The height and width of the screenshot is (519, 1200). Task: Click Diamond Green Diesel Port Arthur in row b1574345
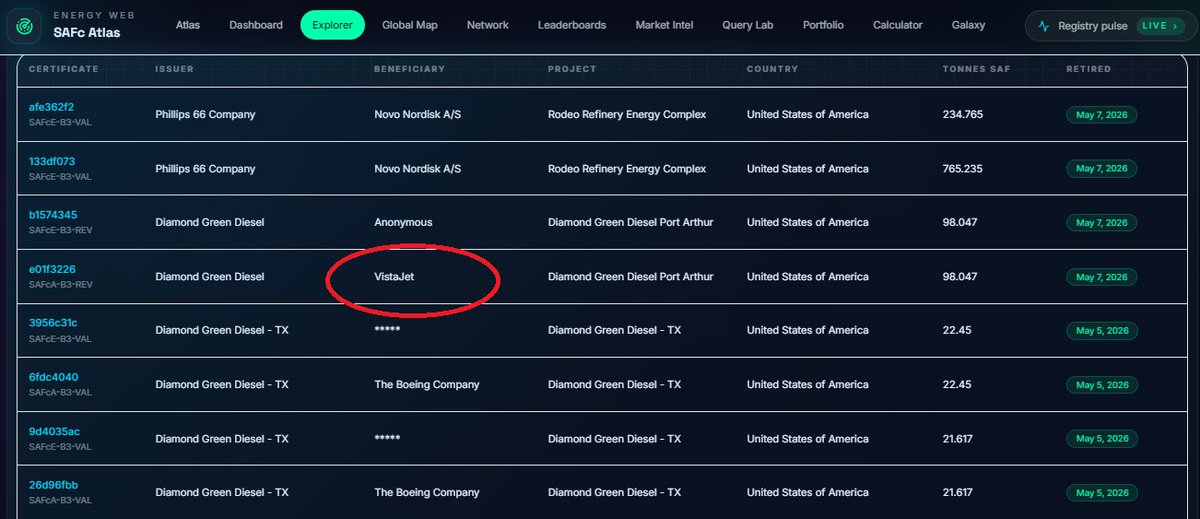[631, 223]
